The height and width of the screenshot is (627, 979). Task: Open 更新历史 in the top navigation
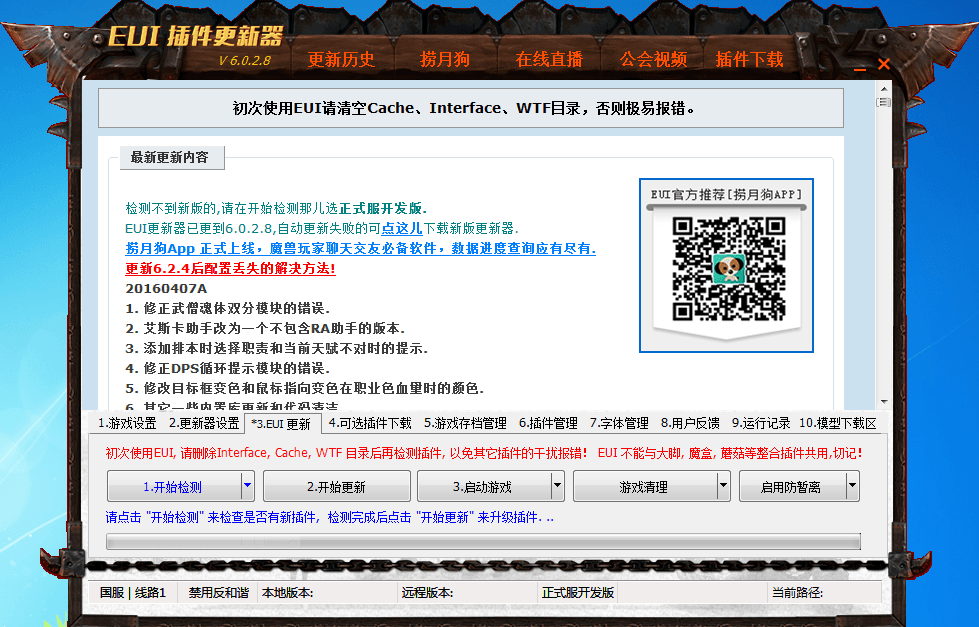click(x=341, y=59)
